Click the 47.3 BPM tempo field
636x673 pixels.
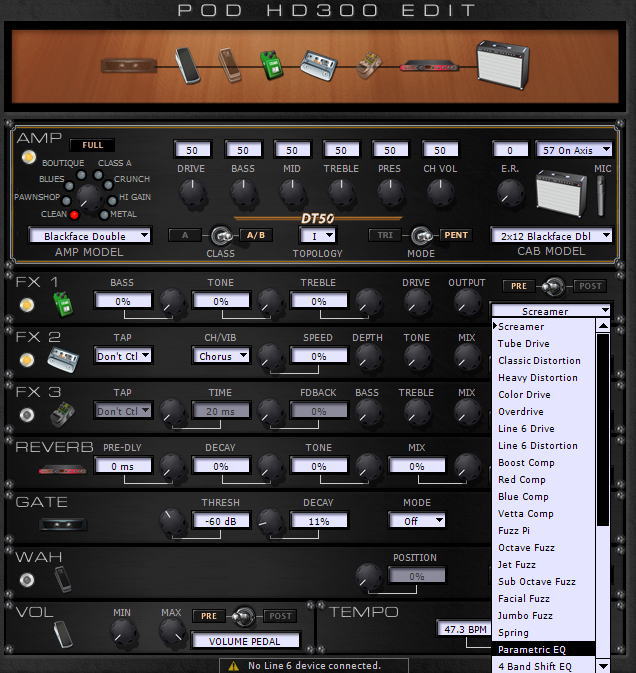coord(465,629)
